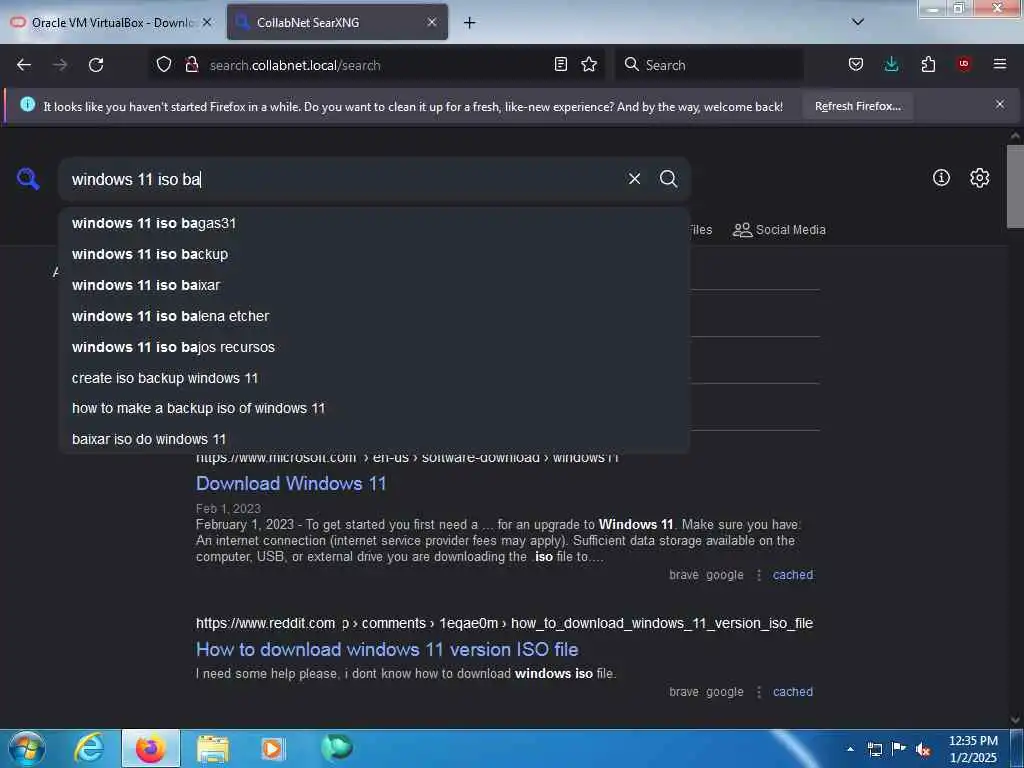Open How to download windows 11 version ISO link

pyautogui.click(x=387, y=649)
